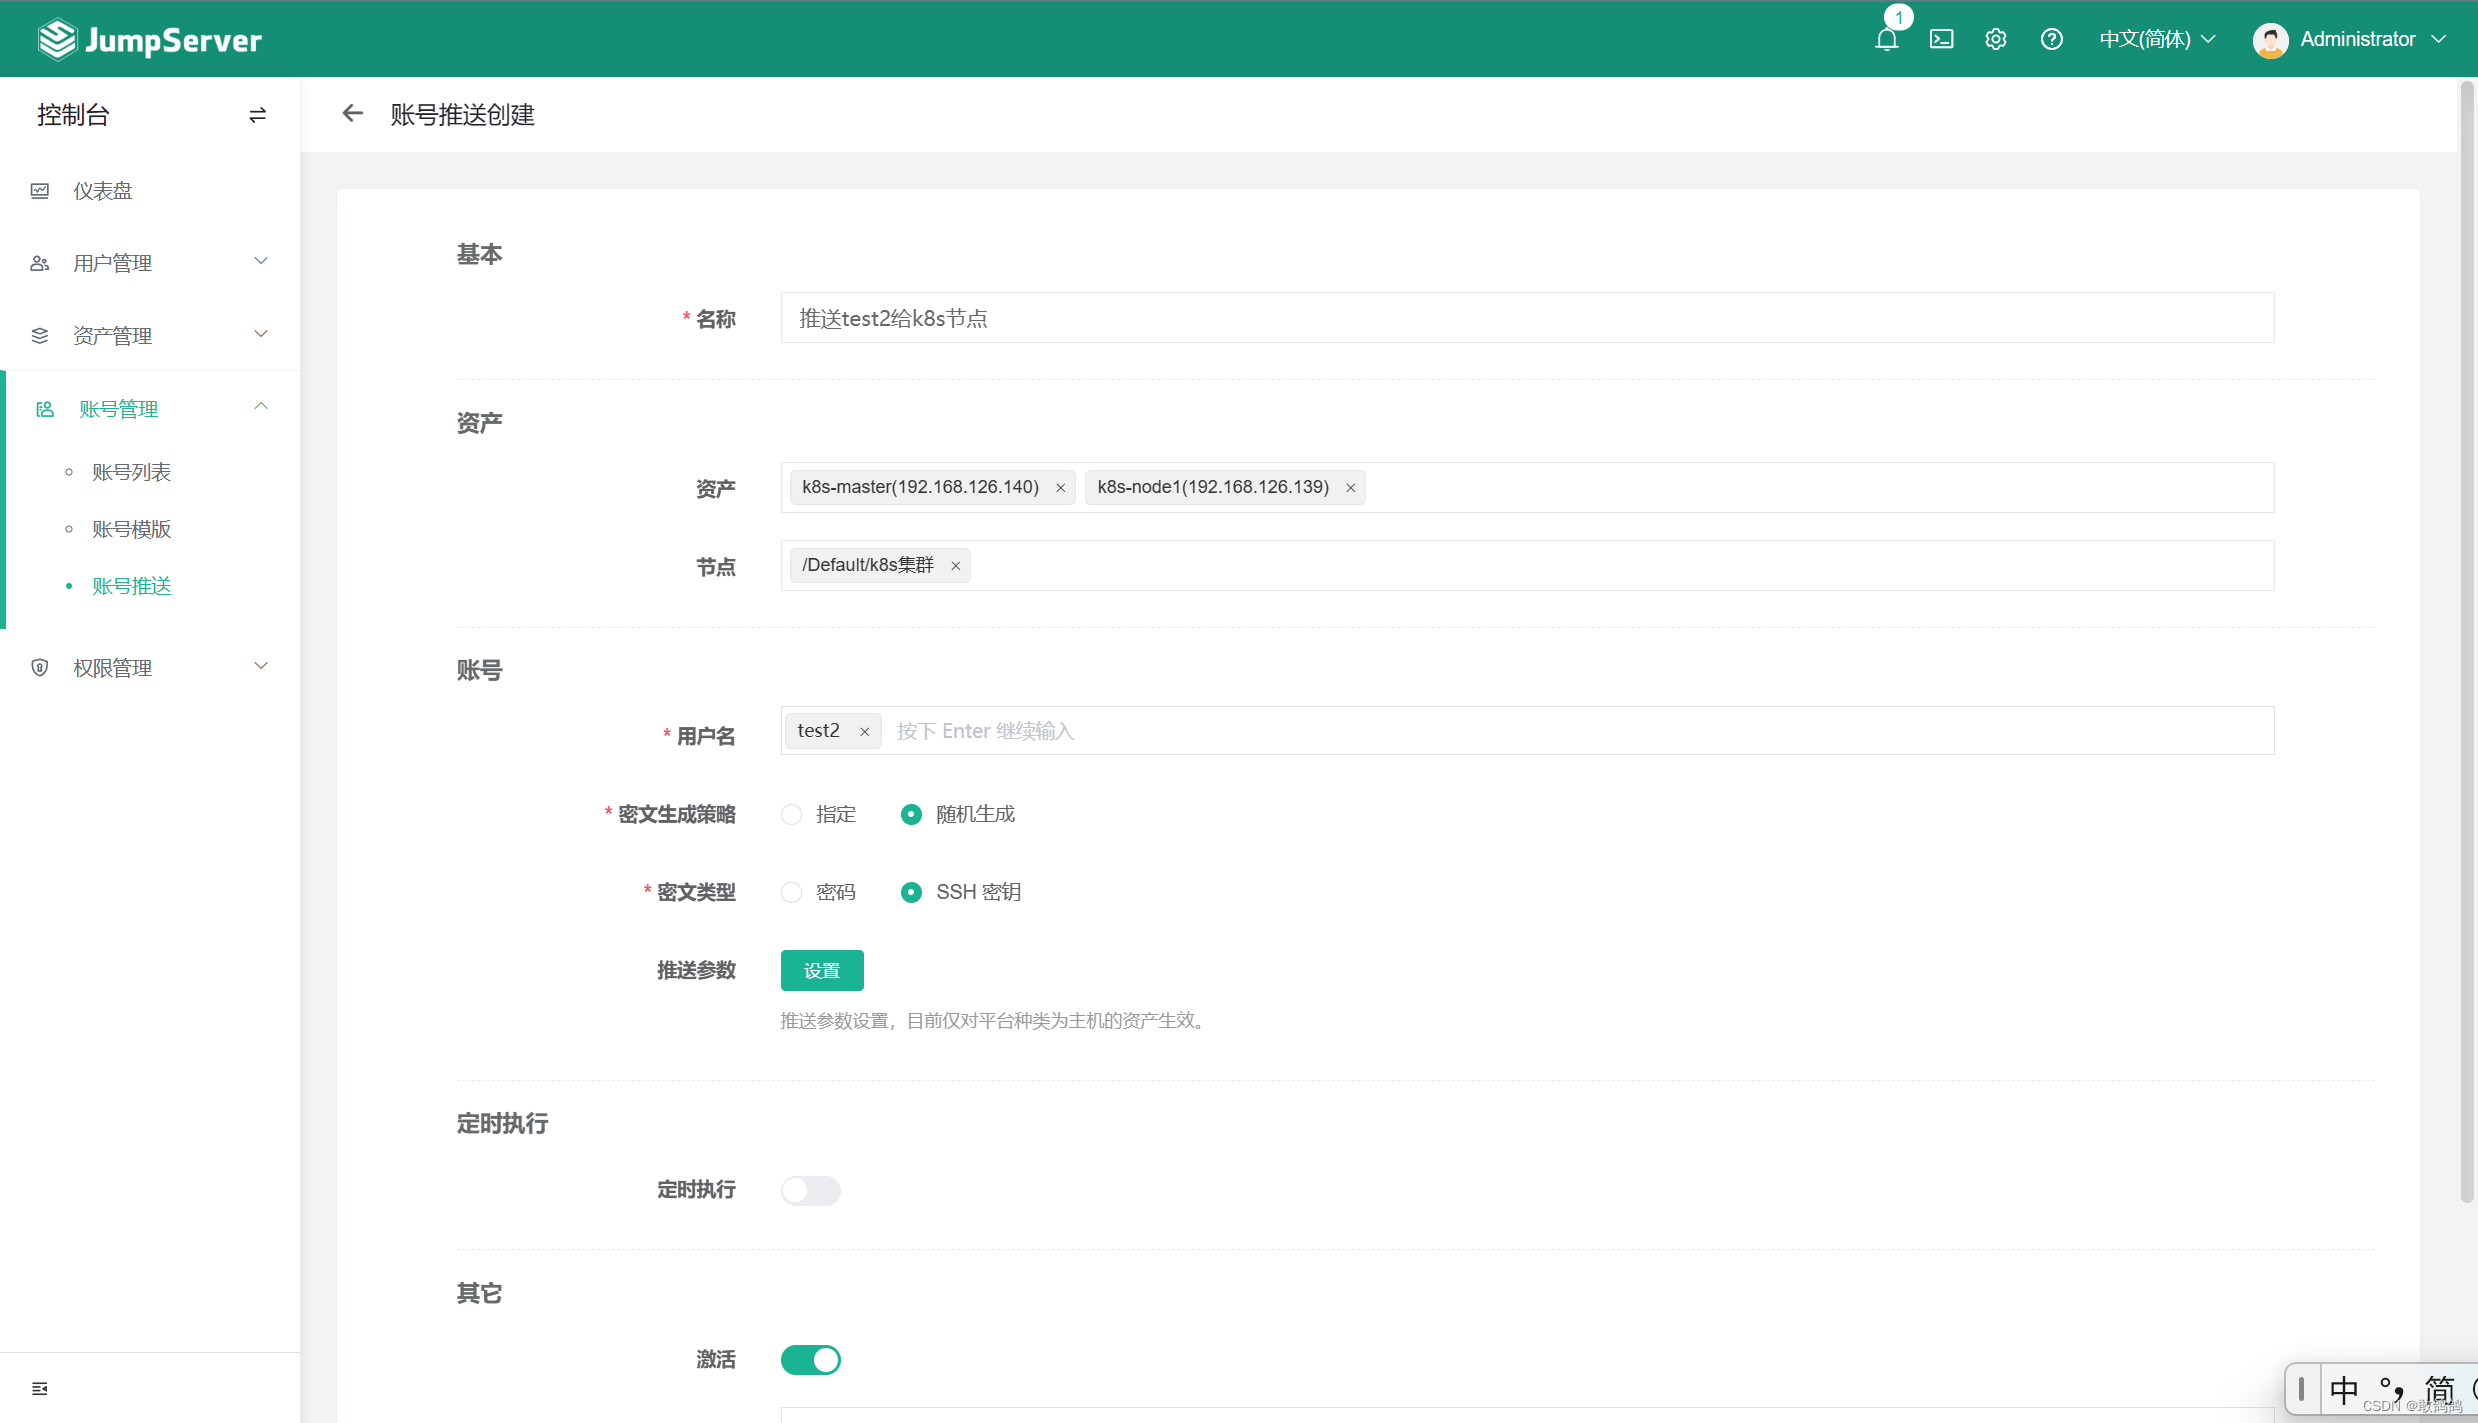
Task: Open system settings gear icon
Action: pyautogui.click(x=1995, y=40)
